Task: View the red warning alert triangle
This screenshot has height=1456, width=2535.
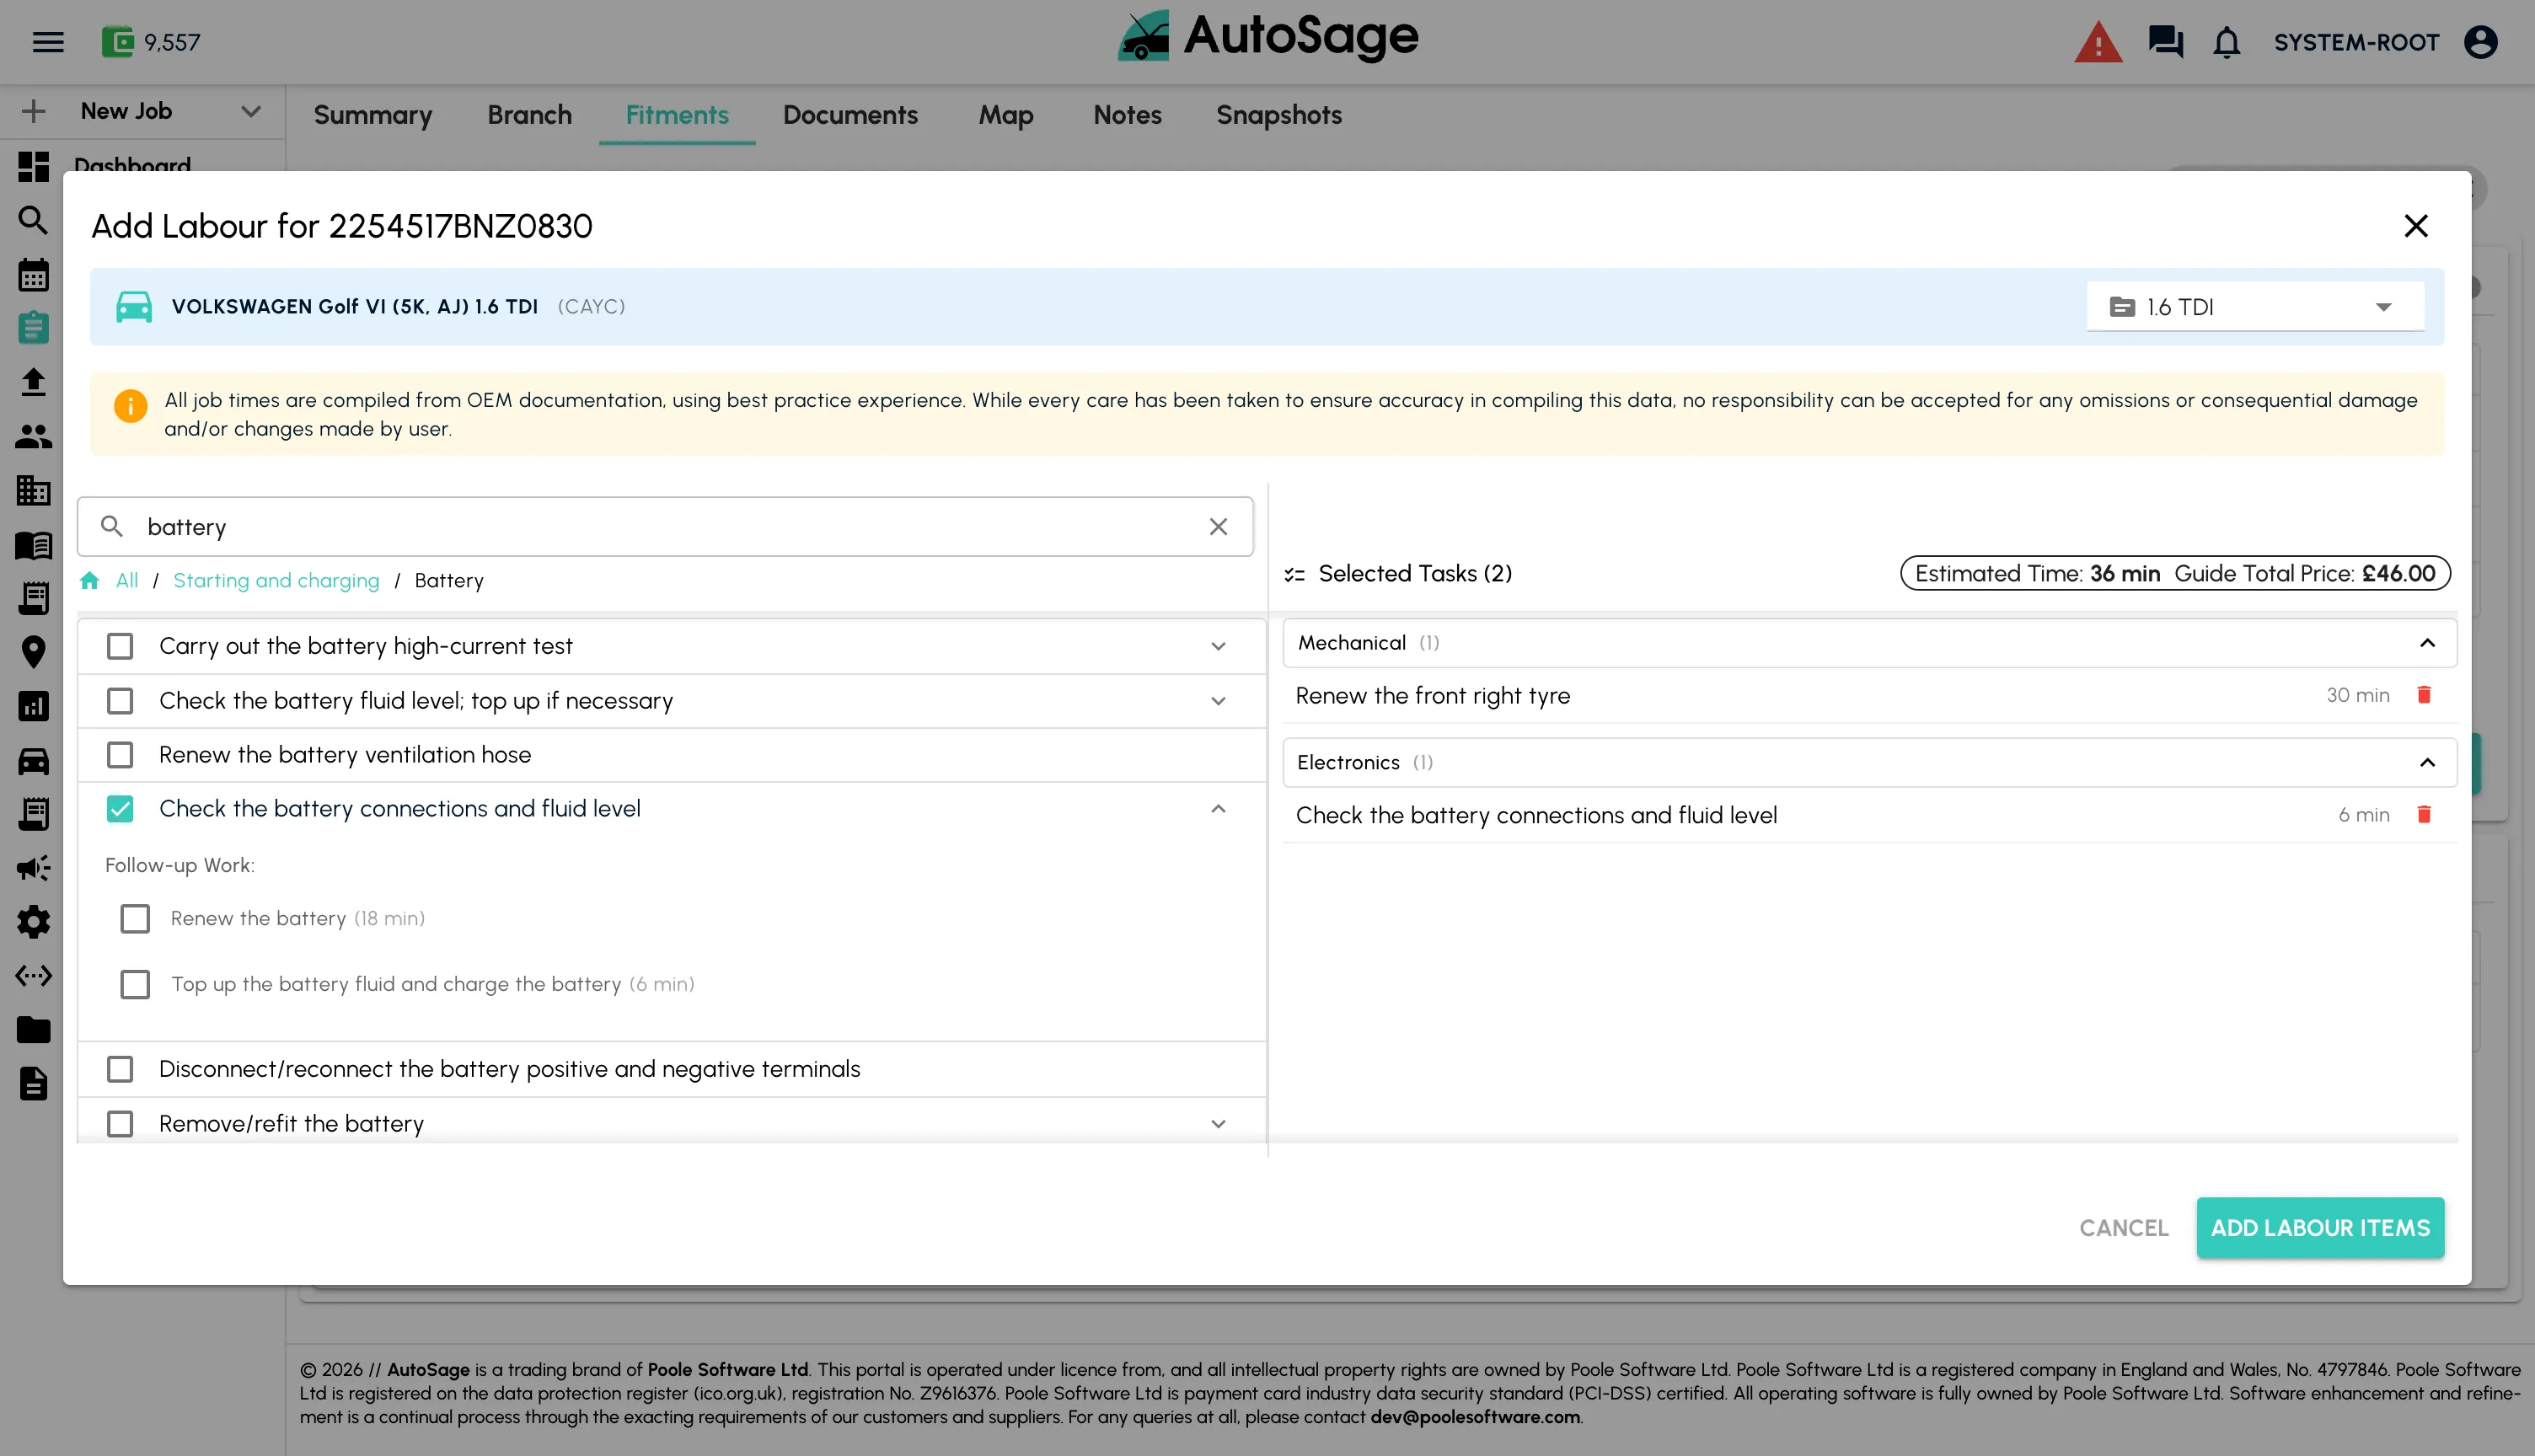Action: [x=2098, y=42]
